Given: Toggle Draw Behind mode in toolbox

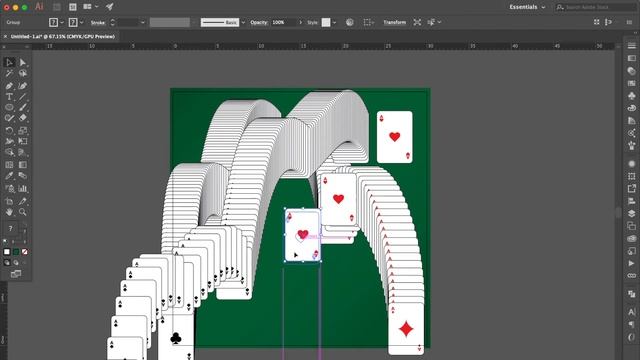Looking at the screenshot, I should pos(16,262).
